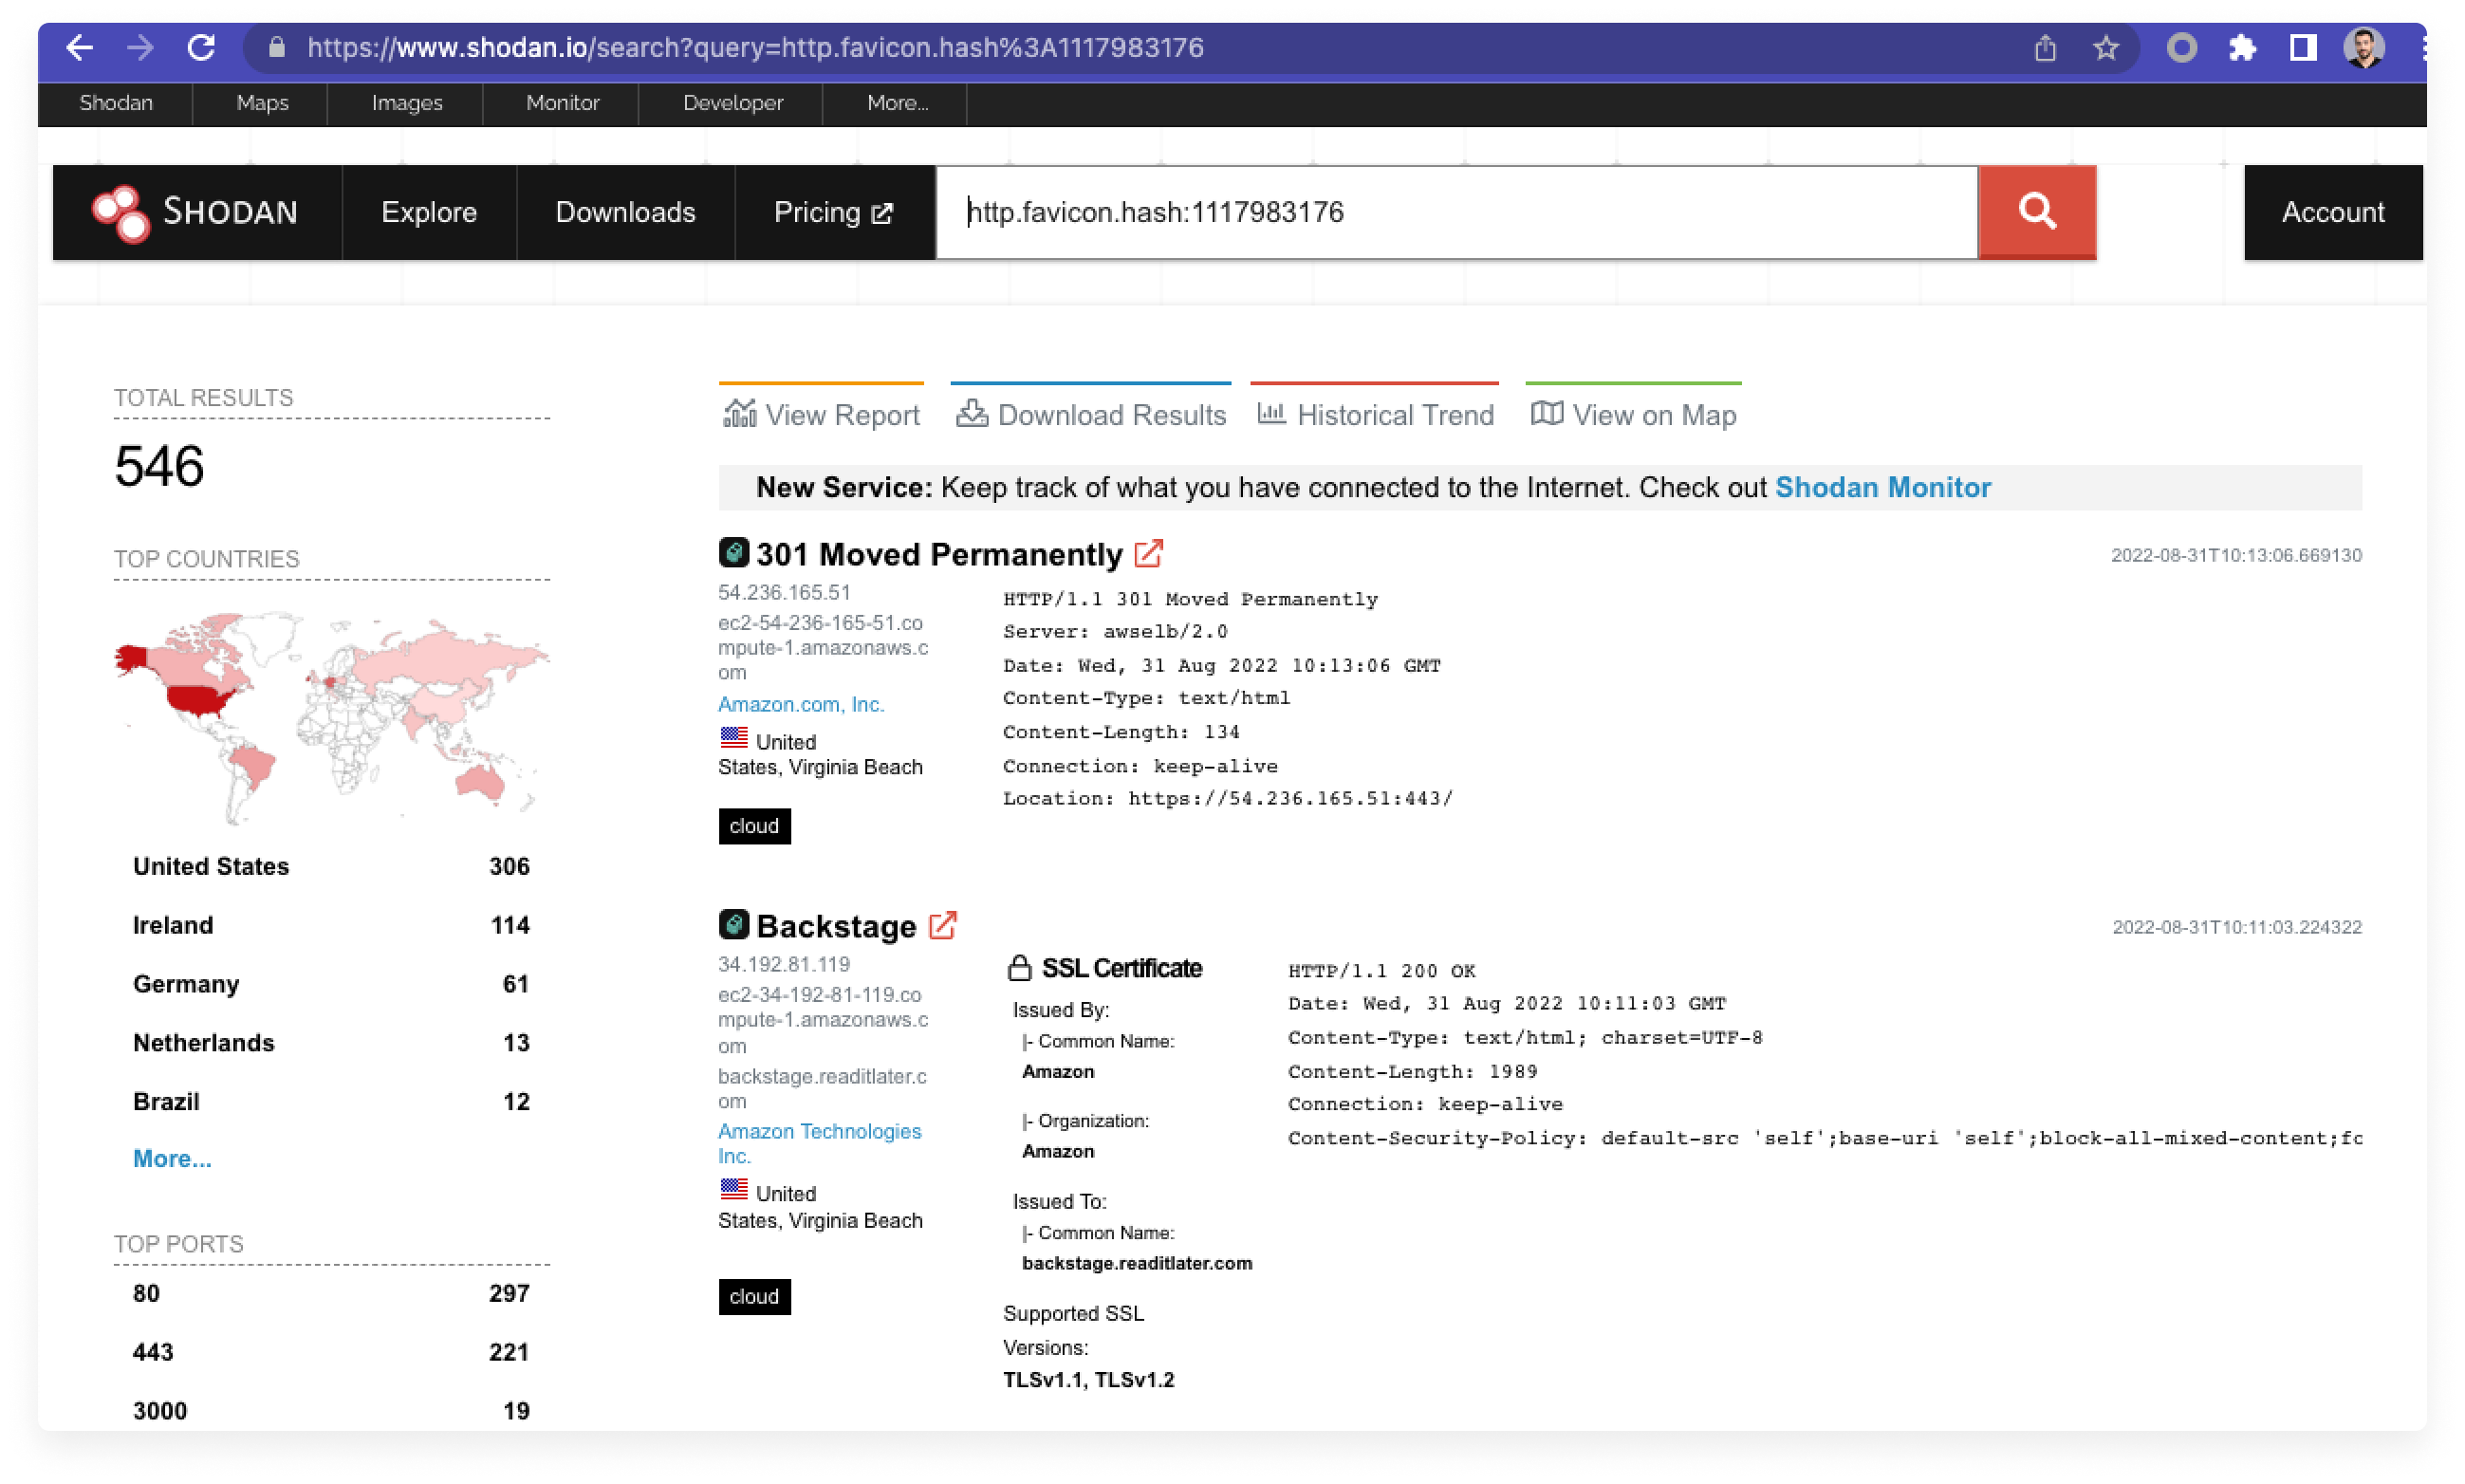
Task: Click the Shodan Monitor link
Action: [x=1882, y=487]
